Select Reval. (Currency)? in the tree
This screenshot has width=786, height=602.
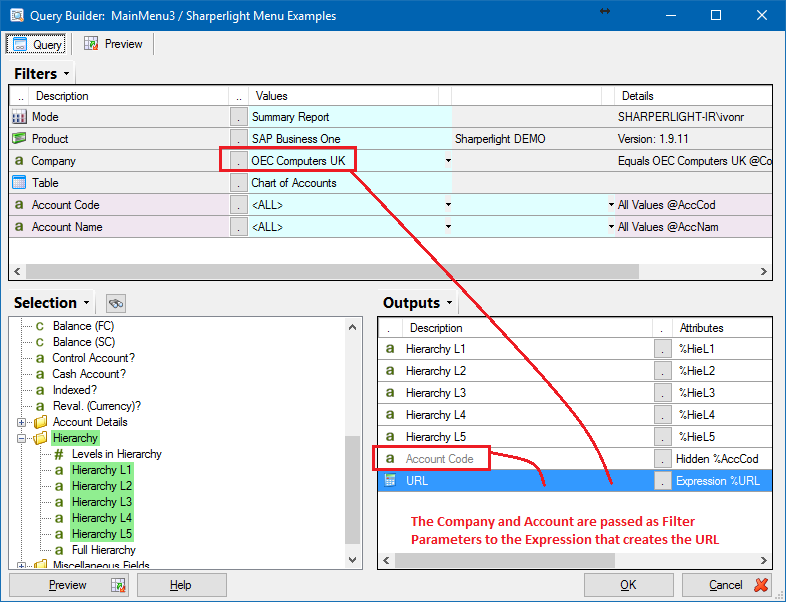[x=96, y=406]
